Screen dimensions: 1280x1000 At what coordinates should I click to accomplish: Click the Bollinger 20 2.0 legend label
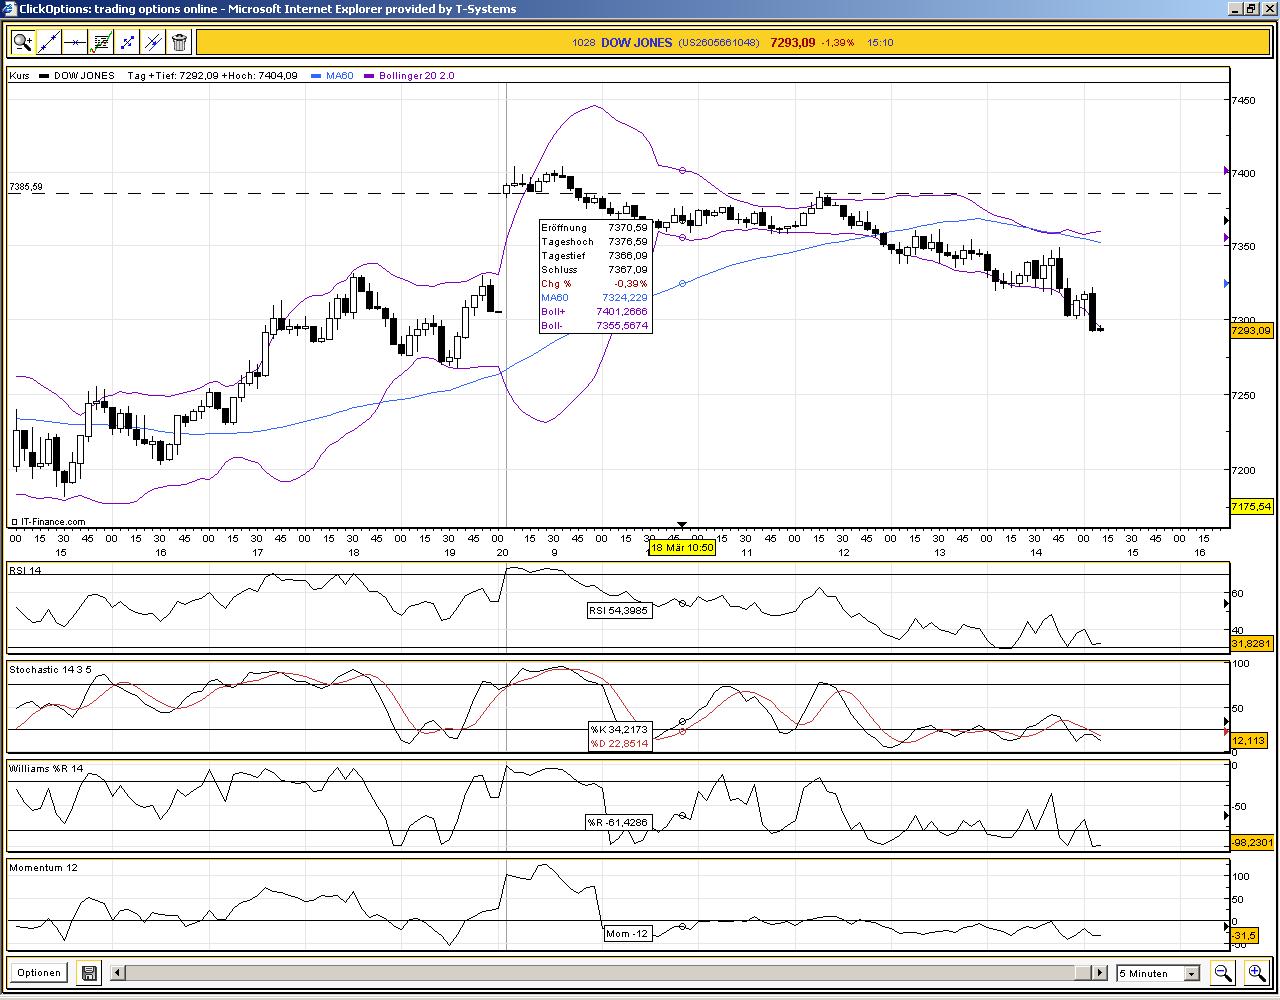pos(417,76)
